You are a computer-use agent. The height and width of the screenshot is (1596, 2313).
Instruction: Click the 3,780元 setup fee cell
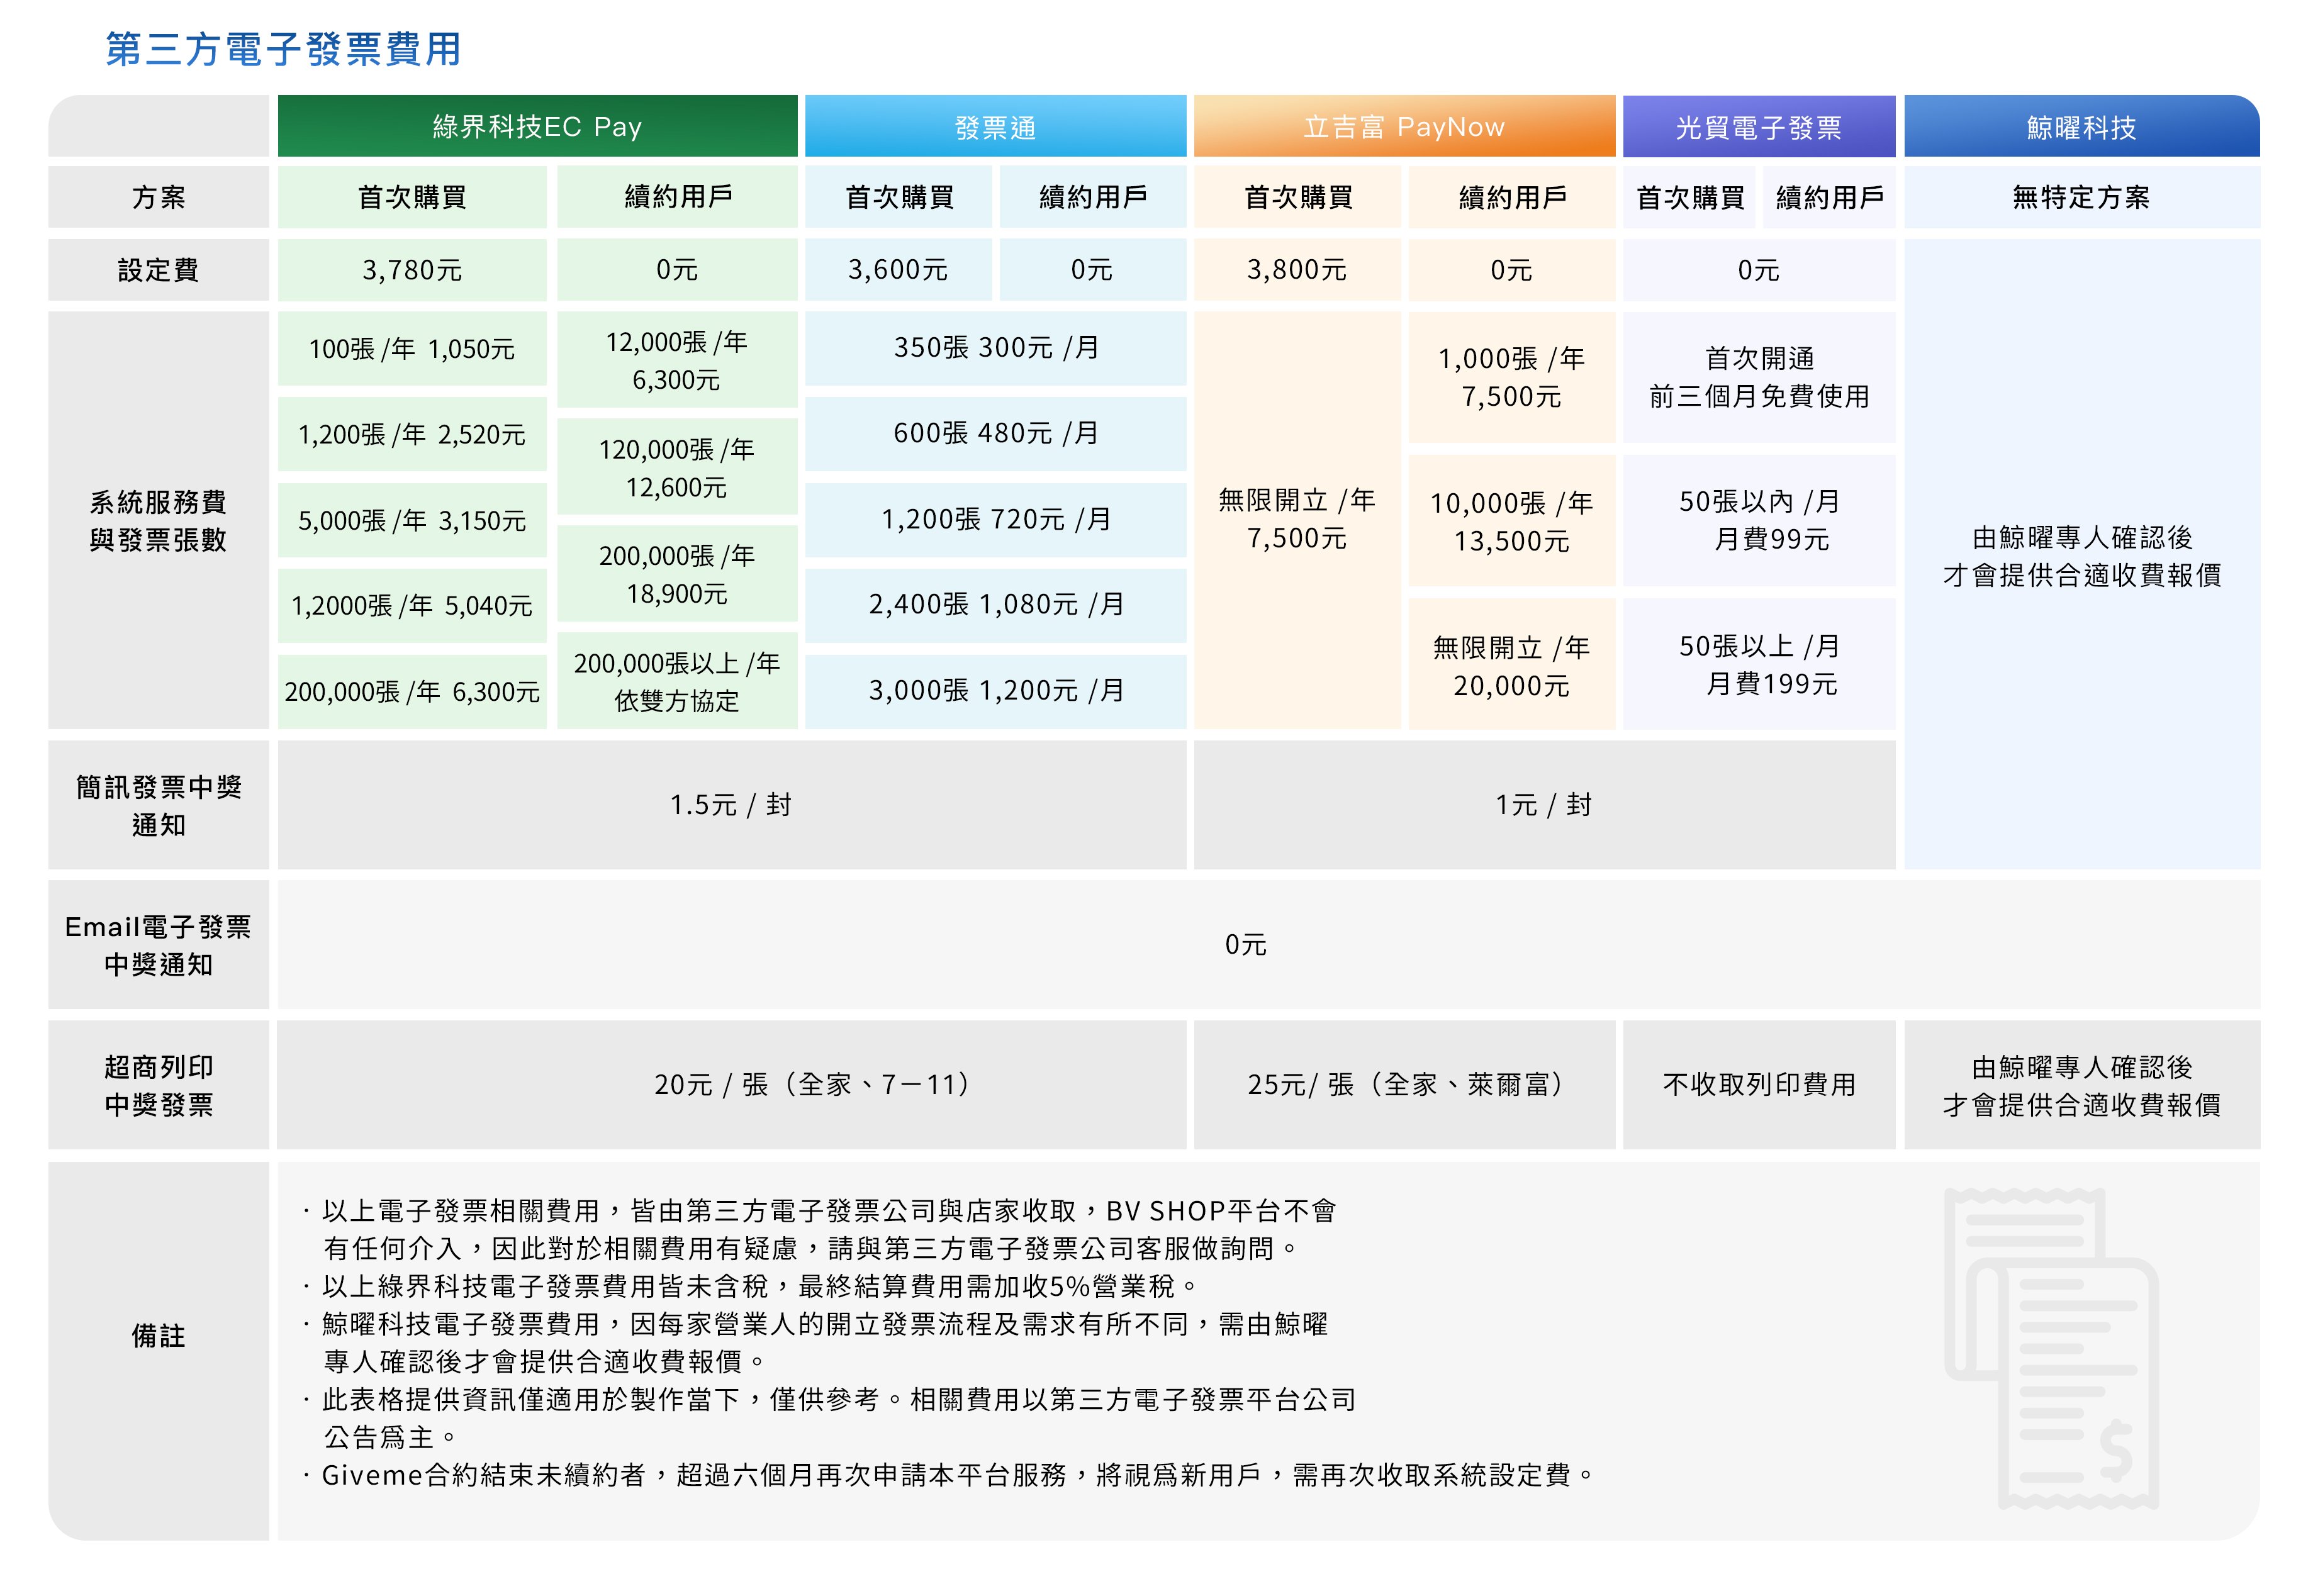tap(412, 270)
